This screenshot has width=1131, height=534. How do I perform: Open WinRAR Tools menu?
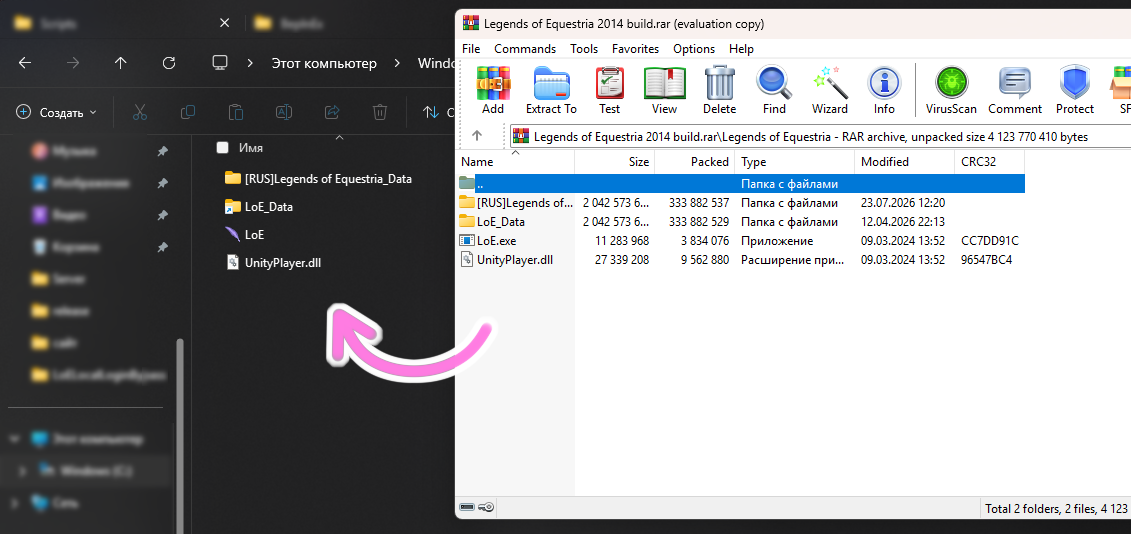(584, 49)
